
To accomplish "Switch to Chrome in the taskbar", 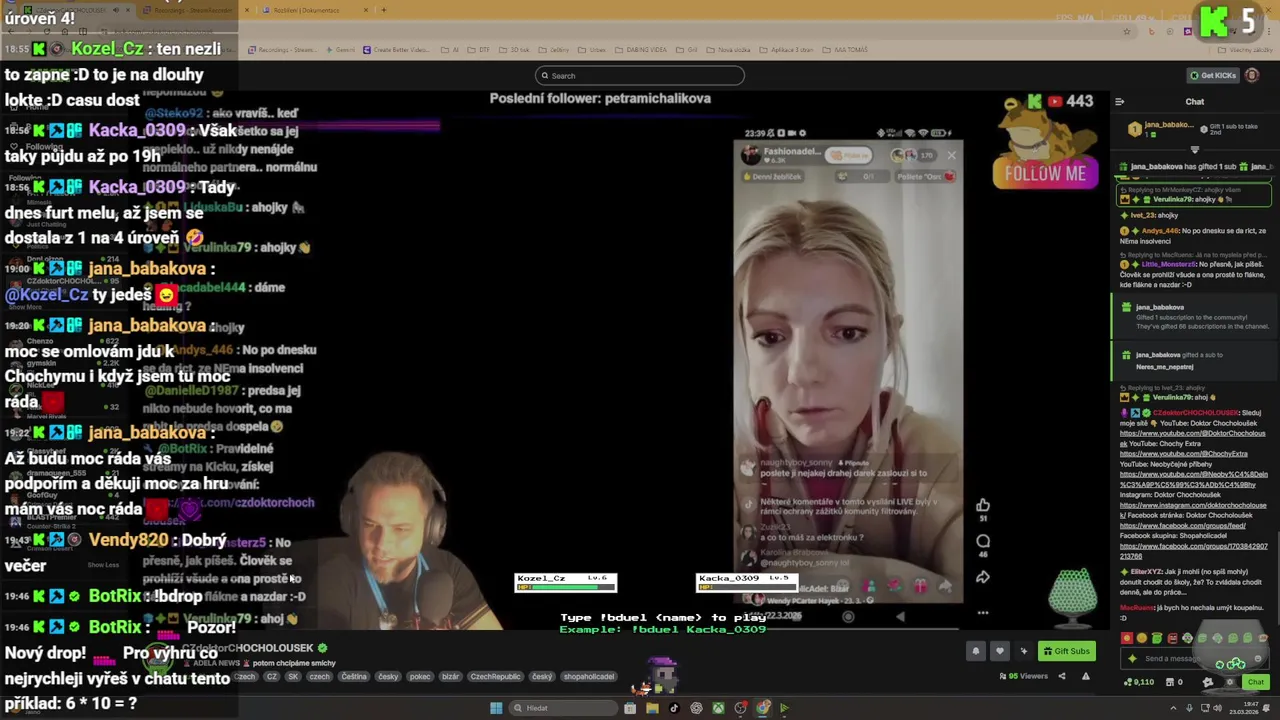I will 762,708.
